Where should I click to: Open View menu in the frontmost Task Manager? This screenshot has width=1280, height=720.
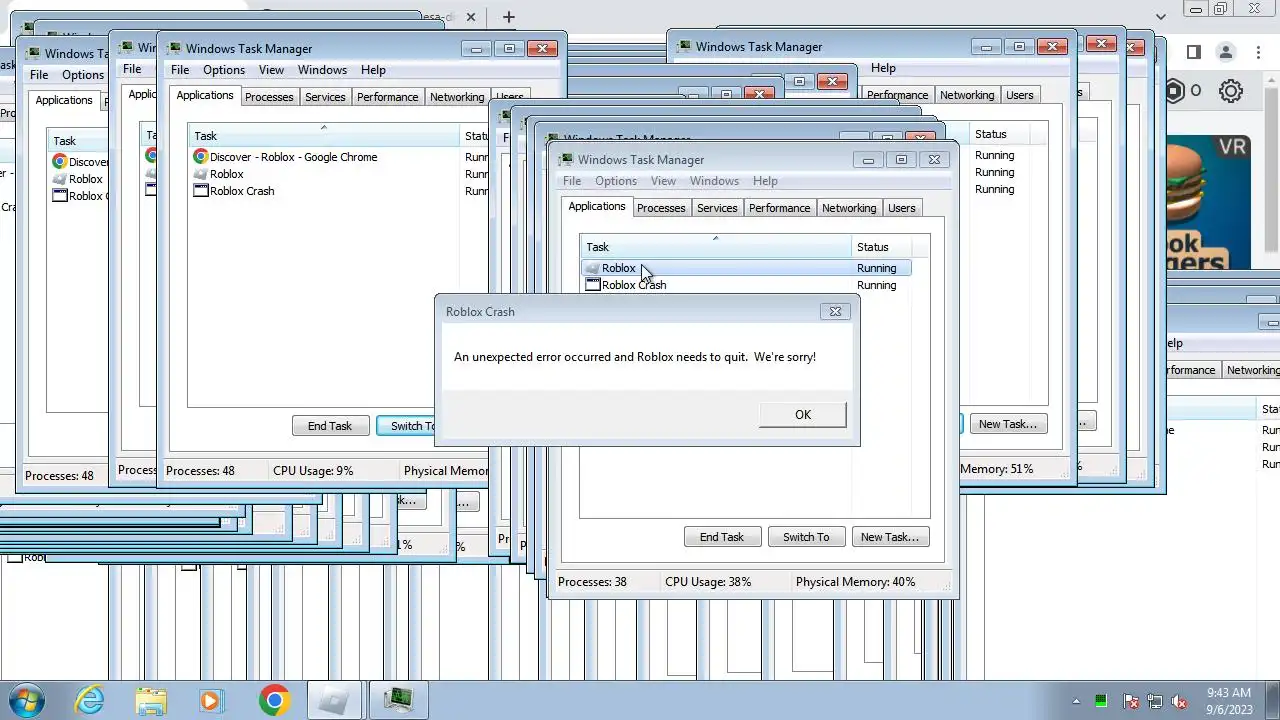664,181
